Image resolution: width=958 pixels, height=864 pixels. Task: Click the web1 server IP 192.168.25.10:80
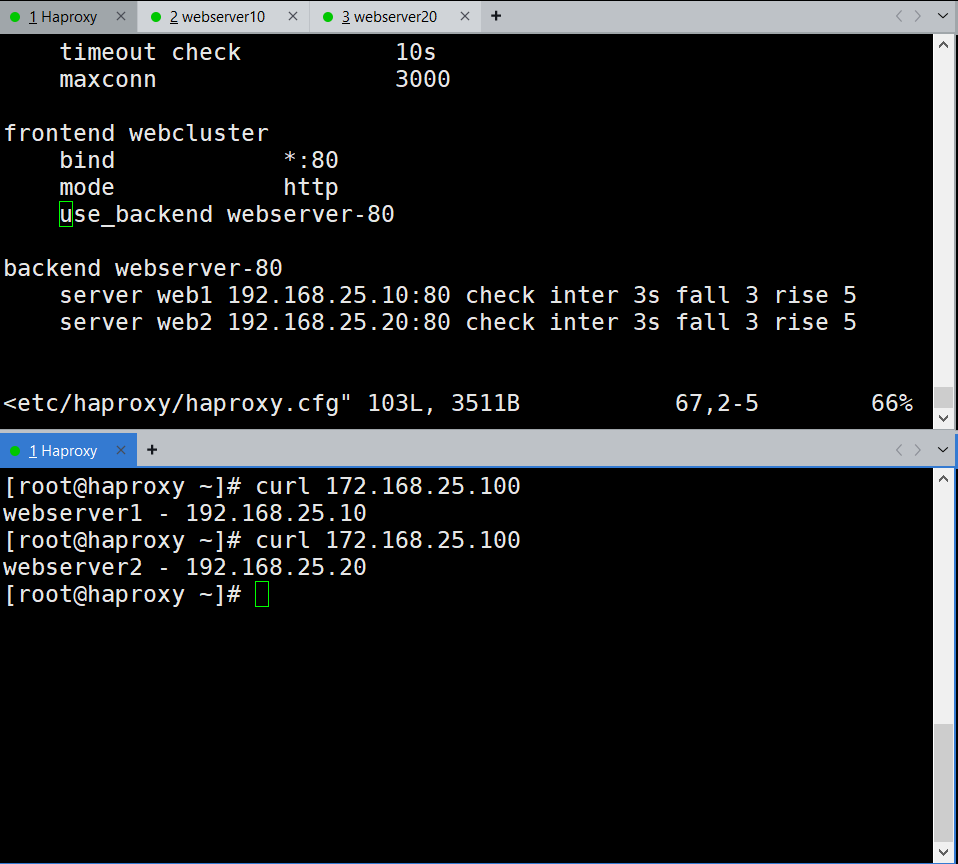[x=339, y=295]
